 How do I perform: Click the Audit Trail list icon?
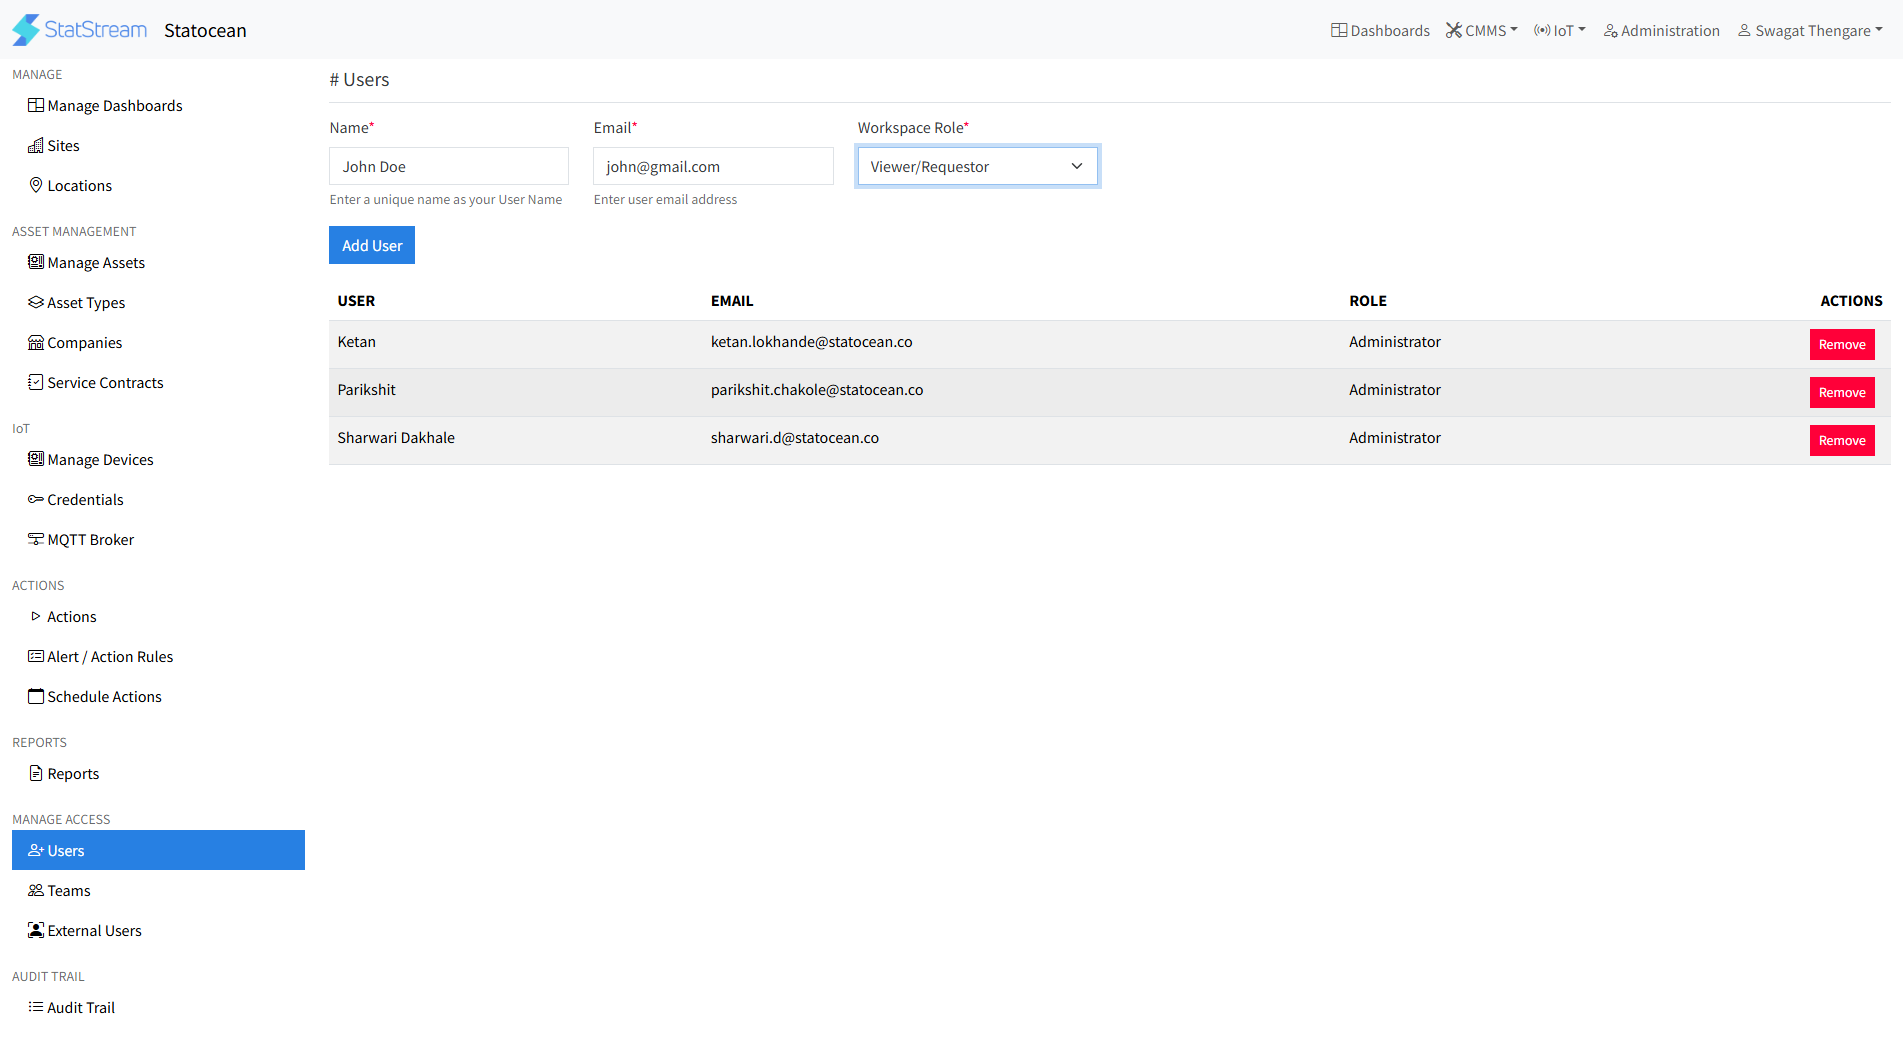pyautogui.click(x=36, y=1007)
